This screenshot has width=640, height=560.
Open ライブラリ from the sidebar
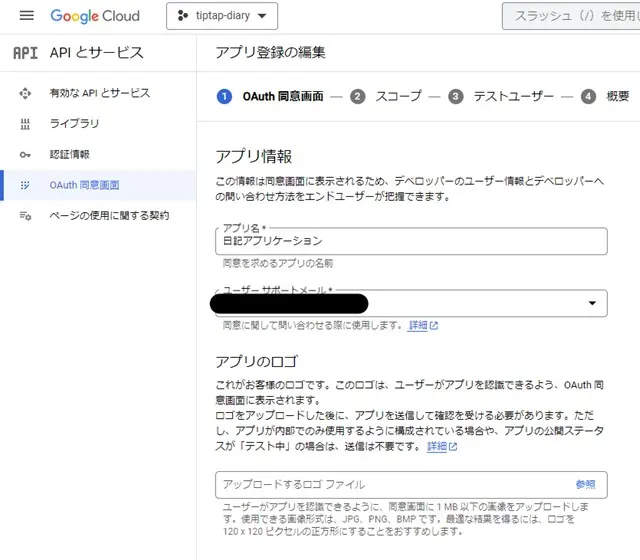click(75, 124)
